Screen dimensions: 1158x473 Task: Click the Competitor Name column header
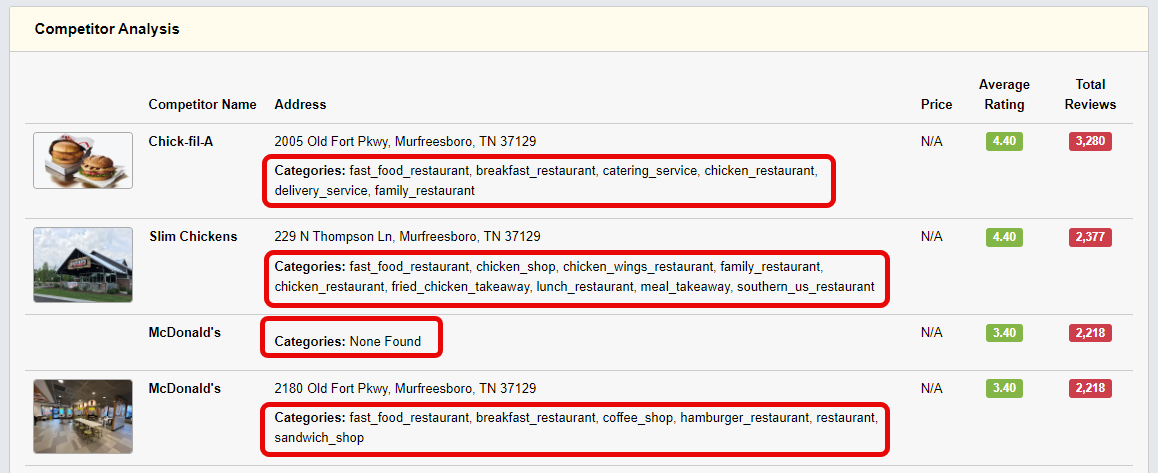tap(202, 104)
